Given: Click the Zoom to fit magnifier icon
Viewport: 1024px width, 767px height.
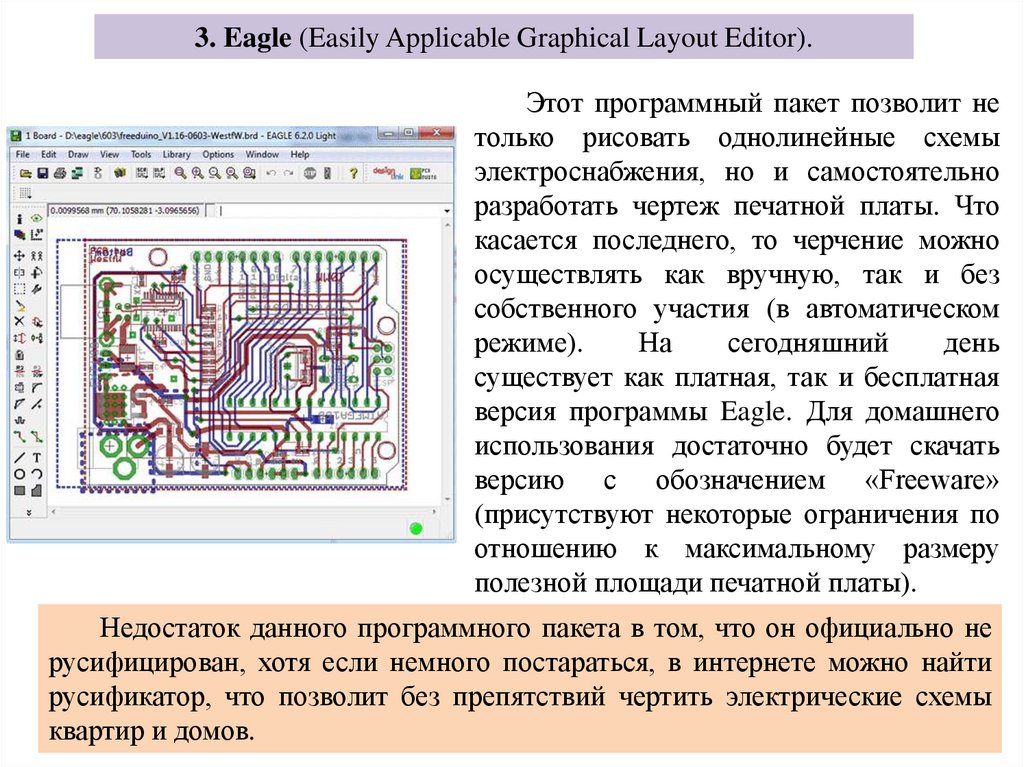Looking at the screenshot, I should point(180,173).
